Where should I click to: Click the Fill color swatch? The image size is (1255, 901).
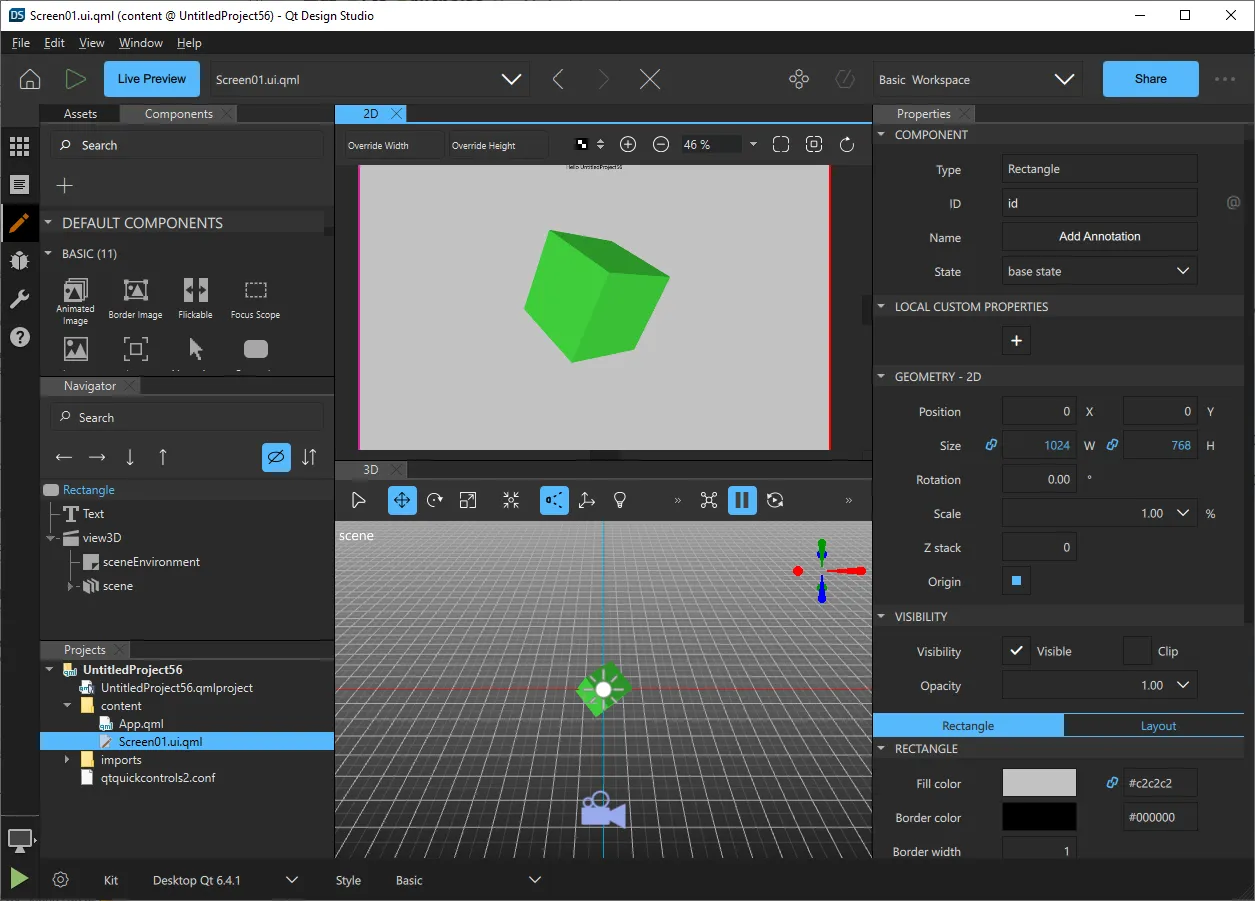coord(1039,783)
